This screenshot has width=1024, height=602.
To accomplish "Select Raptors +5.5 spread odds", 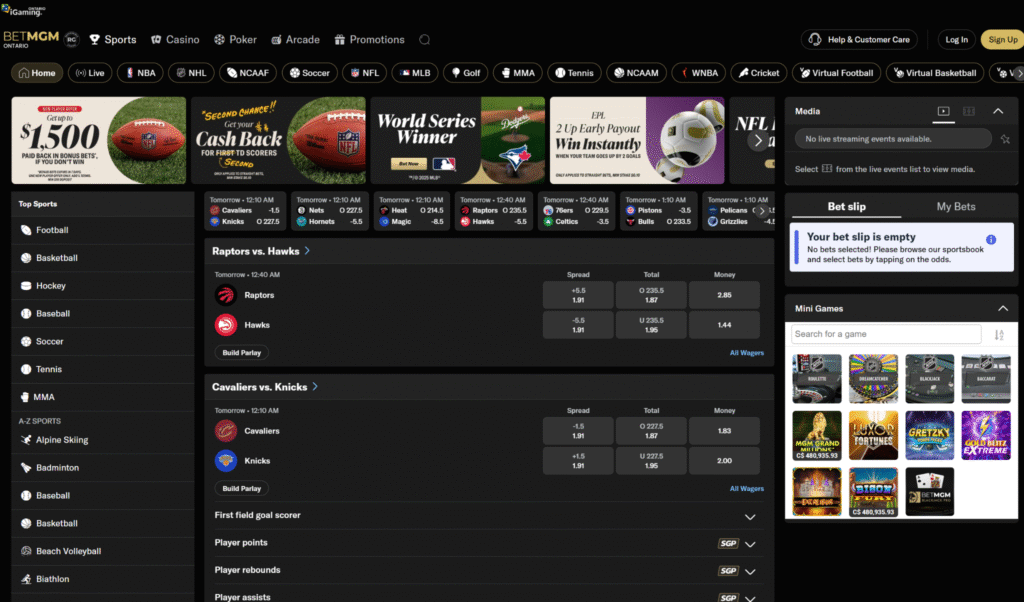I will 578,295.
